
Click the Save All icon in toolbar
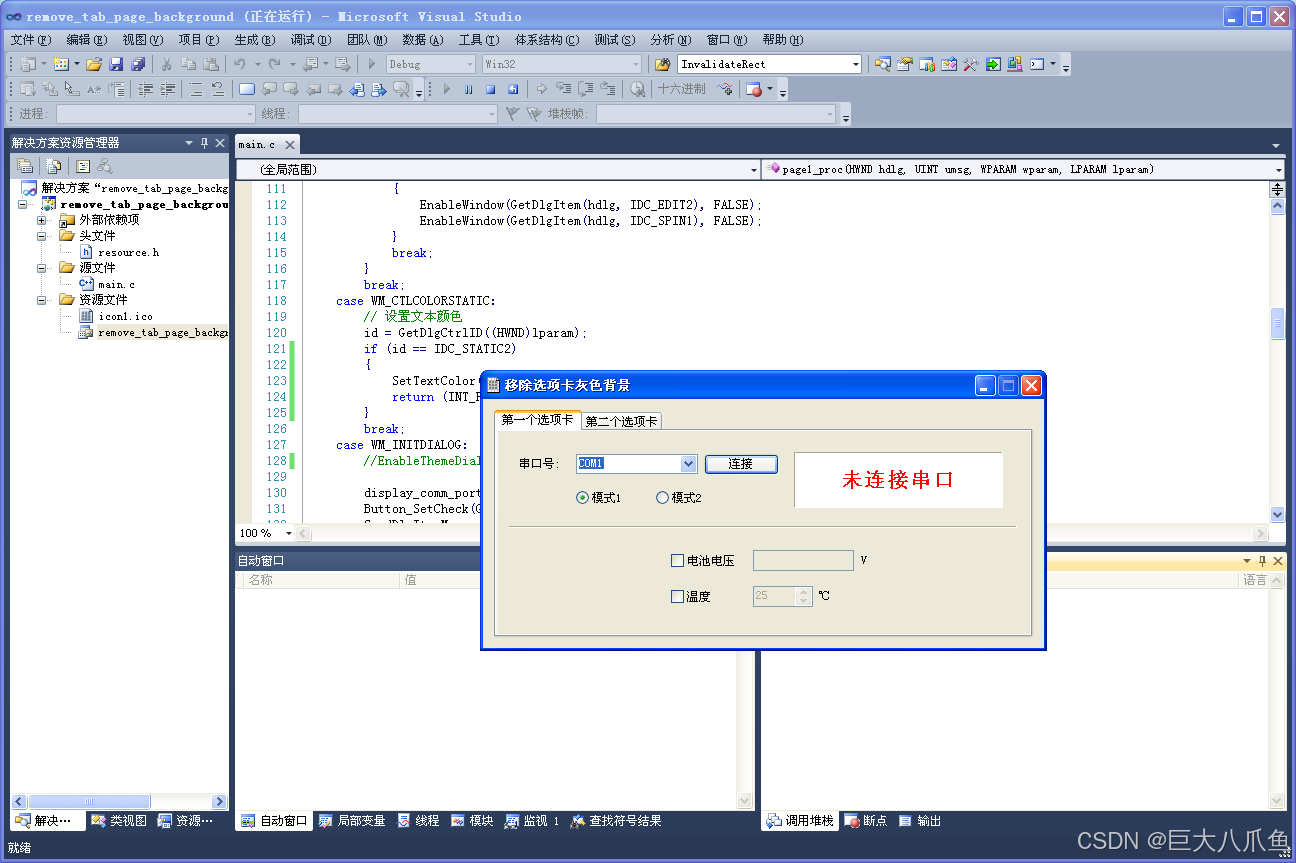pyautogui.click(x=138, y=64)
